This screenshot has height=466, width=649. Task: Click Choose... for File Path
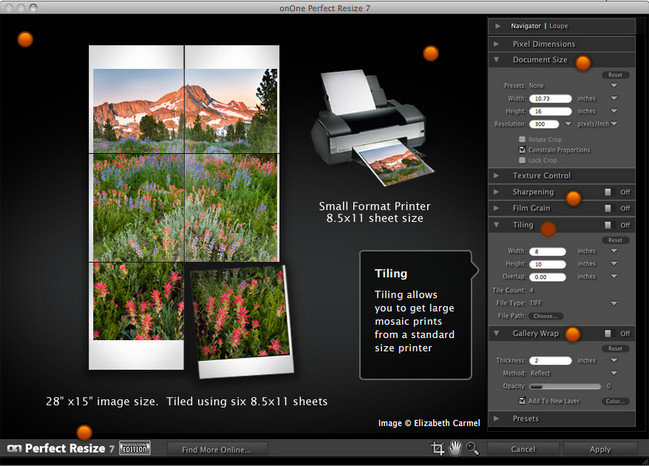pyautogui.click(x=545, y=316)
